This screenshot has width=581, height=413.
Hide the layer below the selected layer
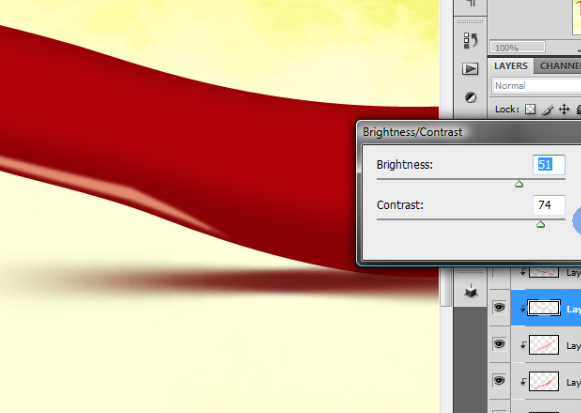point(499,344)
